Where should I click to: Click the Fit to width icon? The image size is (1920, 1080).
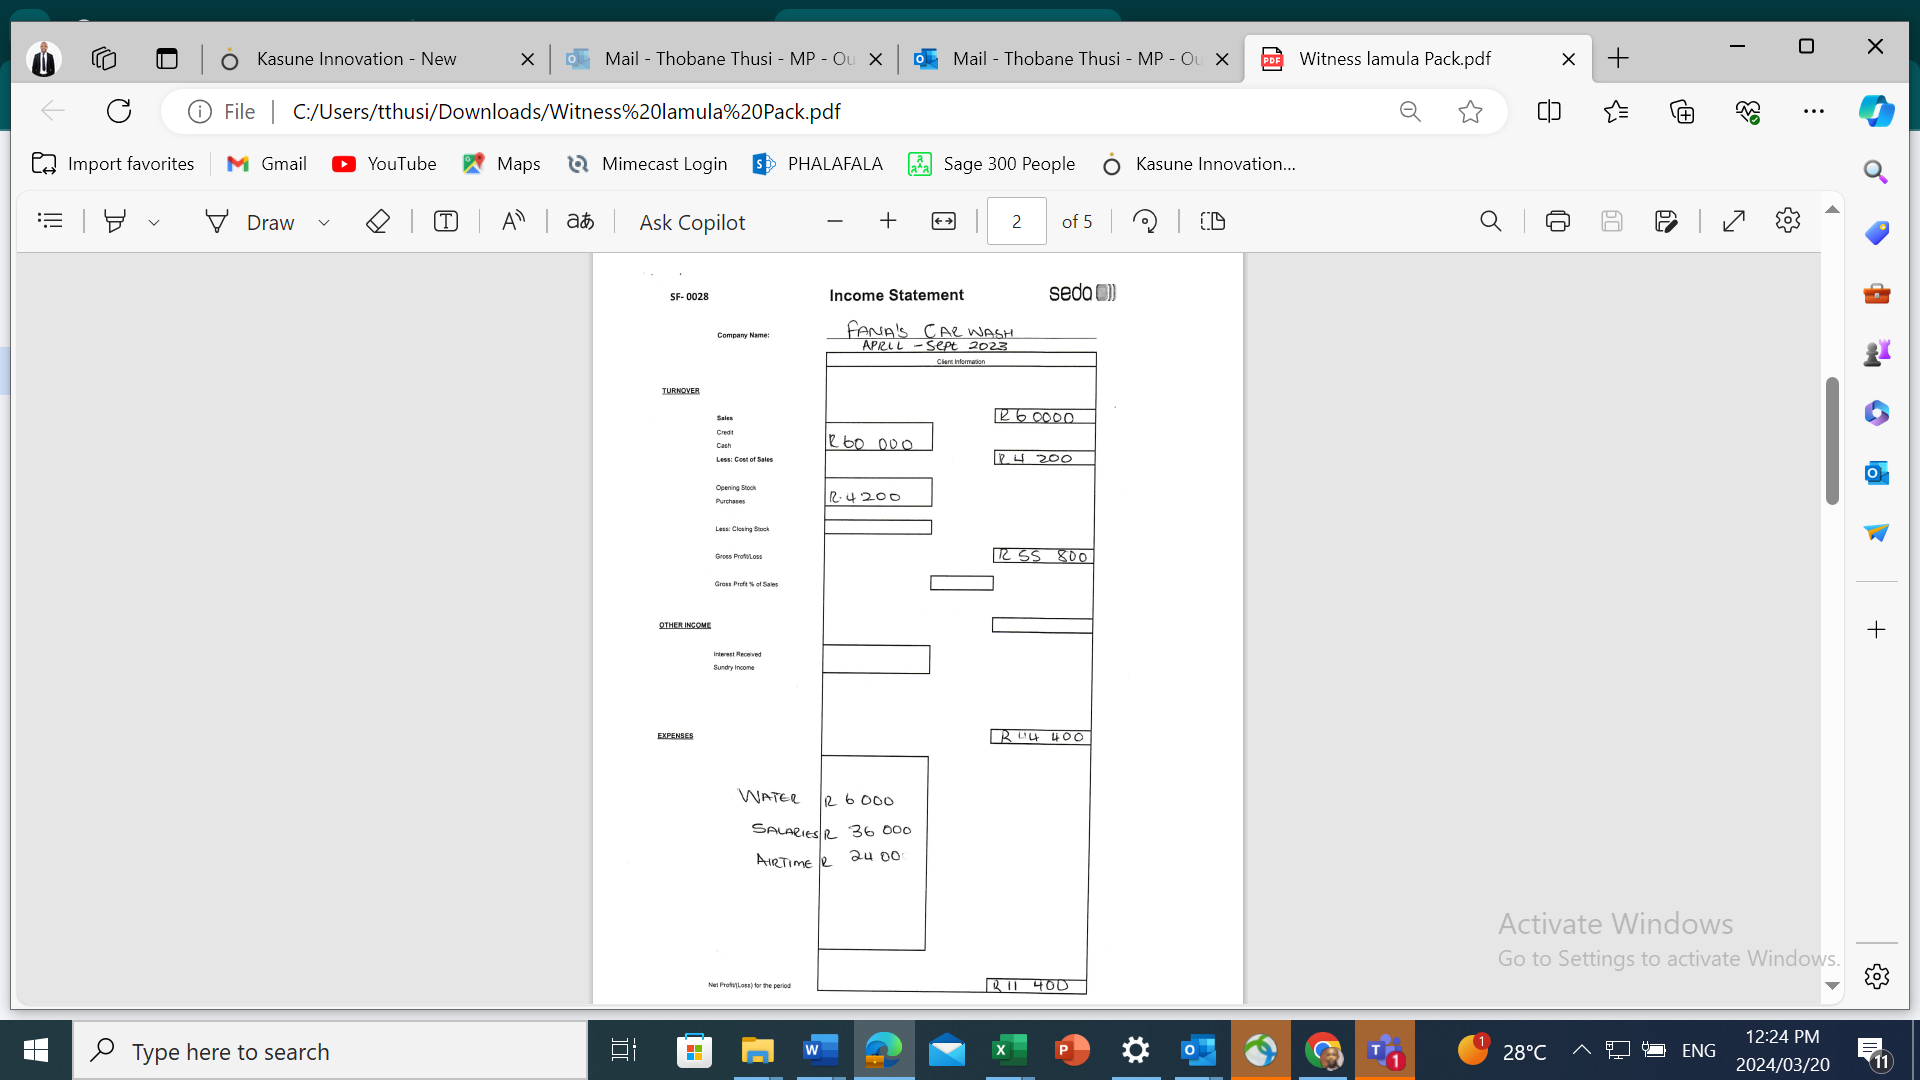pos(943,221)
